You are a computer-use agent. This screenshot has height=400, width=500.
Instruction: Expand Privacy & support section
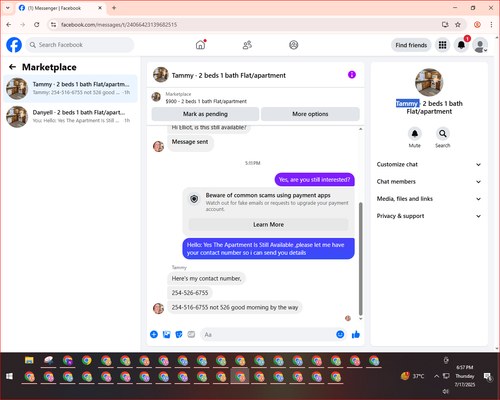429,216
